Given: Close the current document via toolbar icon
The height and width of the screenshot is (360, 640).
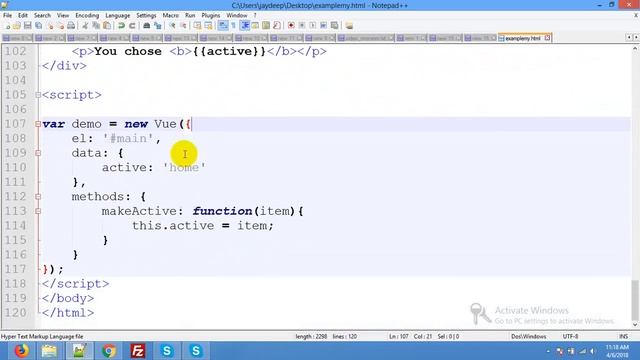Looking at the screenshot, I should pyautogui.click(x=50, y=26).
